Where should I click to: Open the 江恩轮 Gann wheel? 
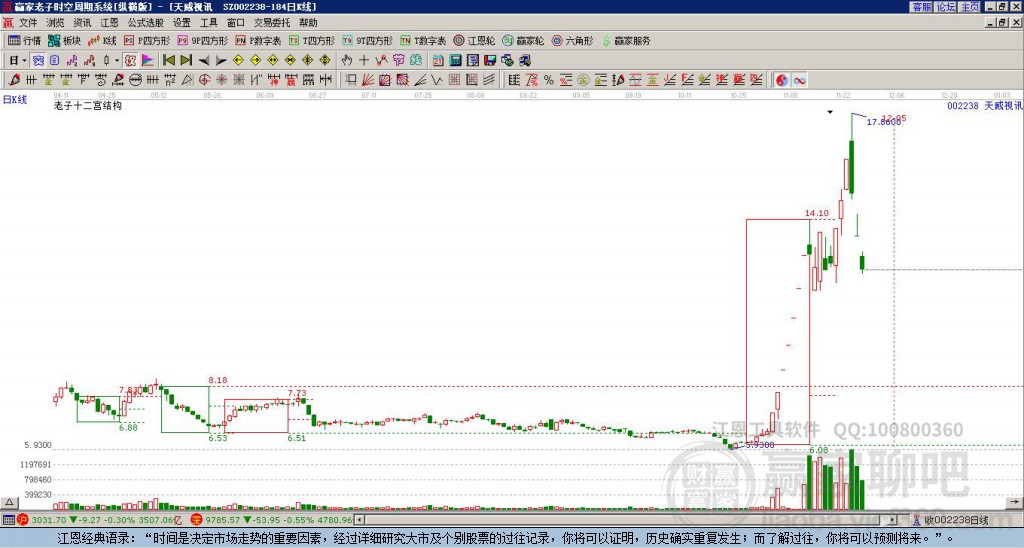[x=474, y=41]
